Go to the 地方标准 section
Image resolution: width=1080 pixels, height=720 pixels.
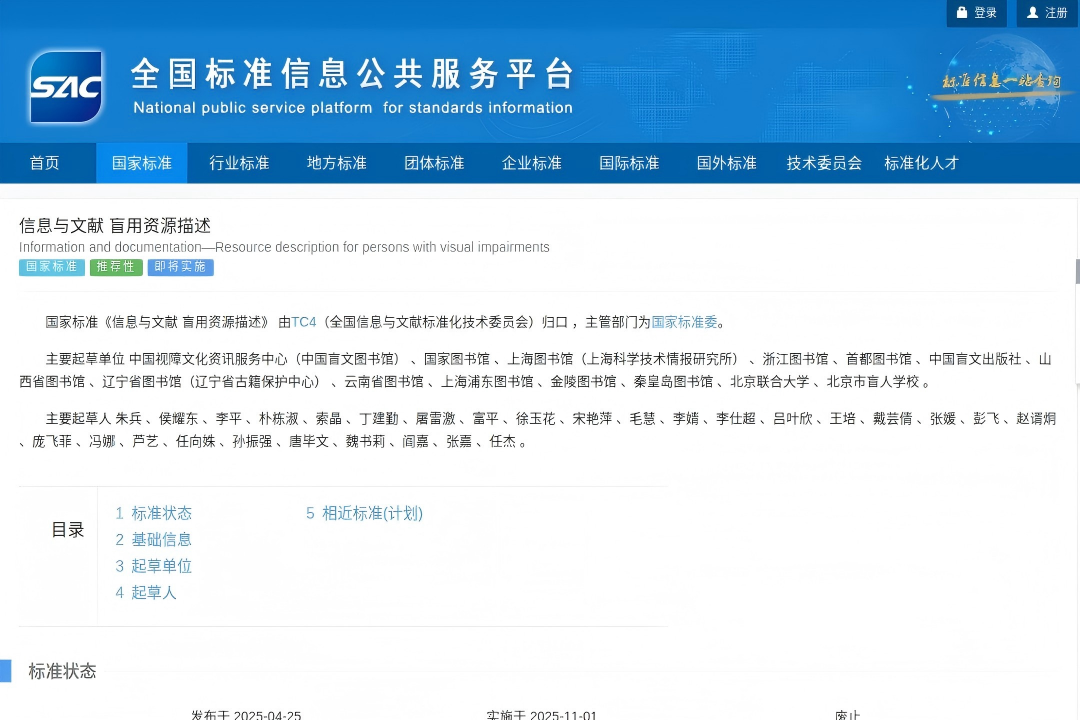click(336, 163)
